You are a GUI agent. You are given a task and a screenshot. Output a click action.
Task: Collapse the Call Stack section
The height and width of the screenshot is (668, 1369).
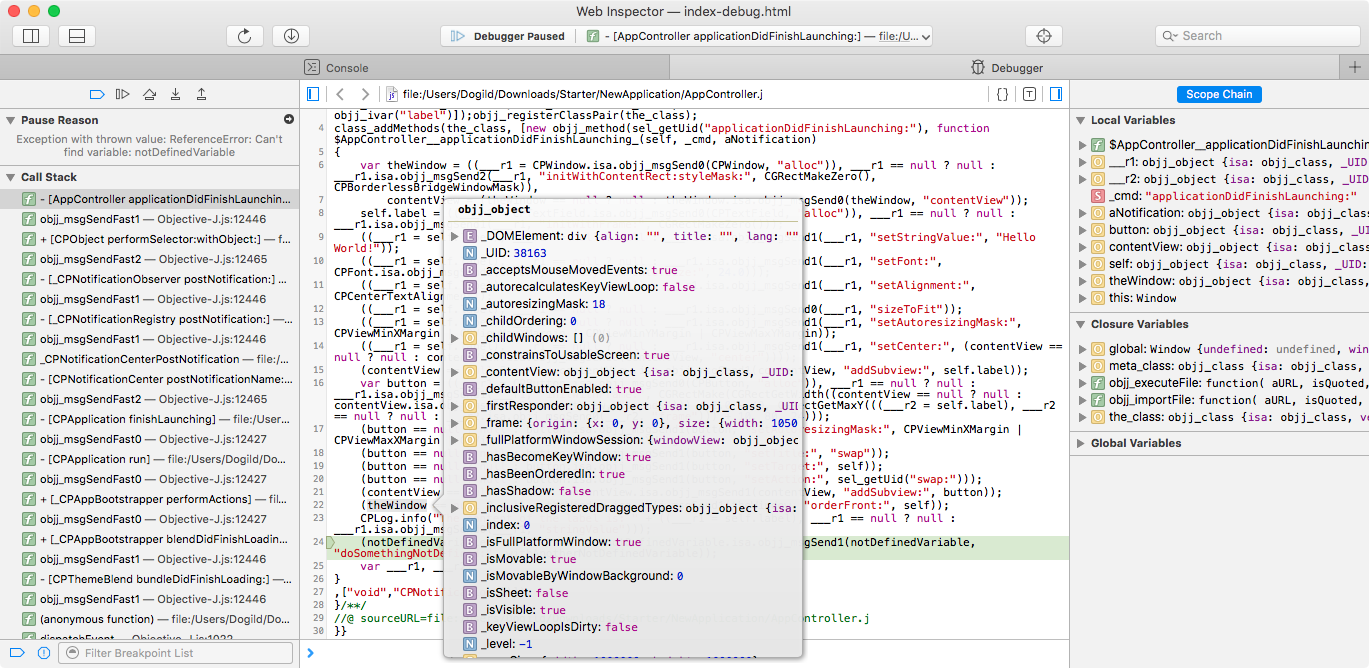tap(9, 177)
